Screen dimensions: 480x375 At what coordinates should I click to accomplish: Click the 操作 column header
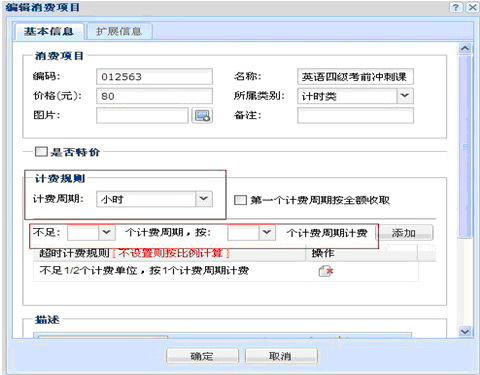362,253
